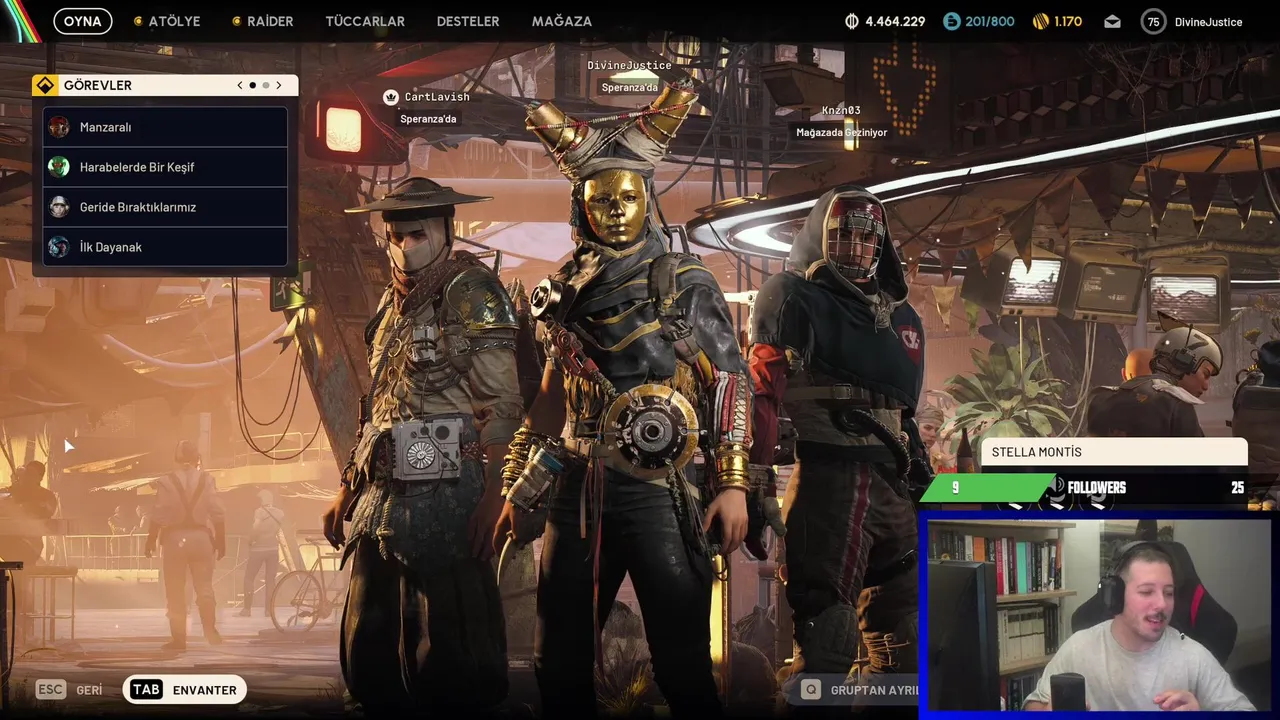Select the second GÖREVLER page dot
1280x720 pixels.
[265, 85]
